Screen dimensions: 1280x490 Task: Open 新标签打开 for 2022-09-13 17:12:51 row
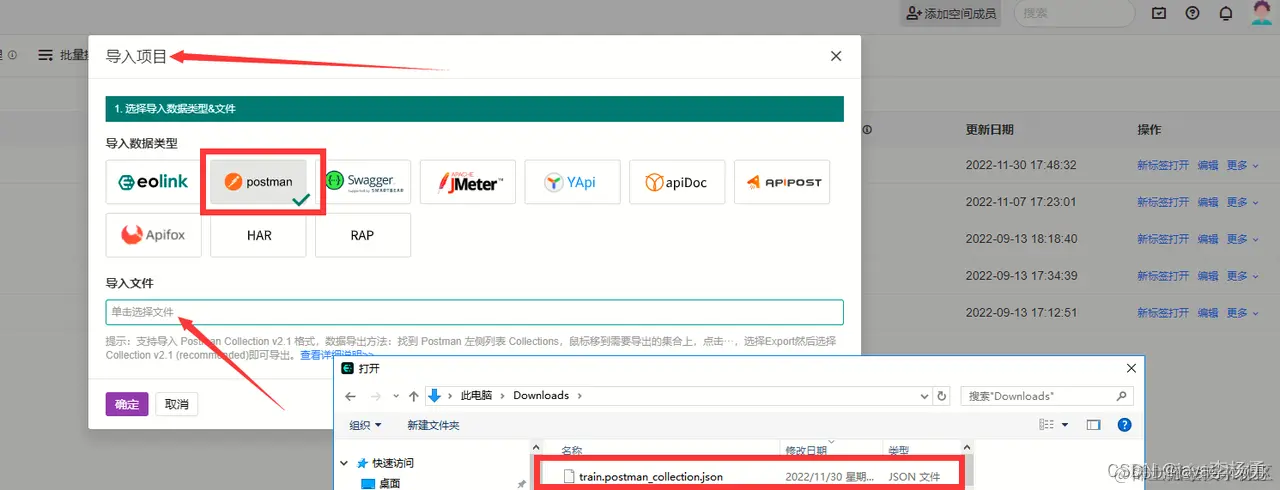(x=1163, y=313)
